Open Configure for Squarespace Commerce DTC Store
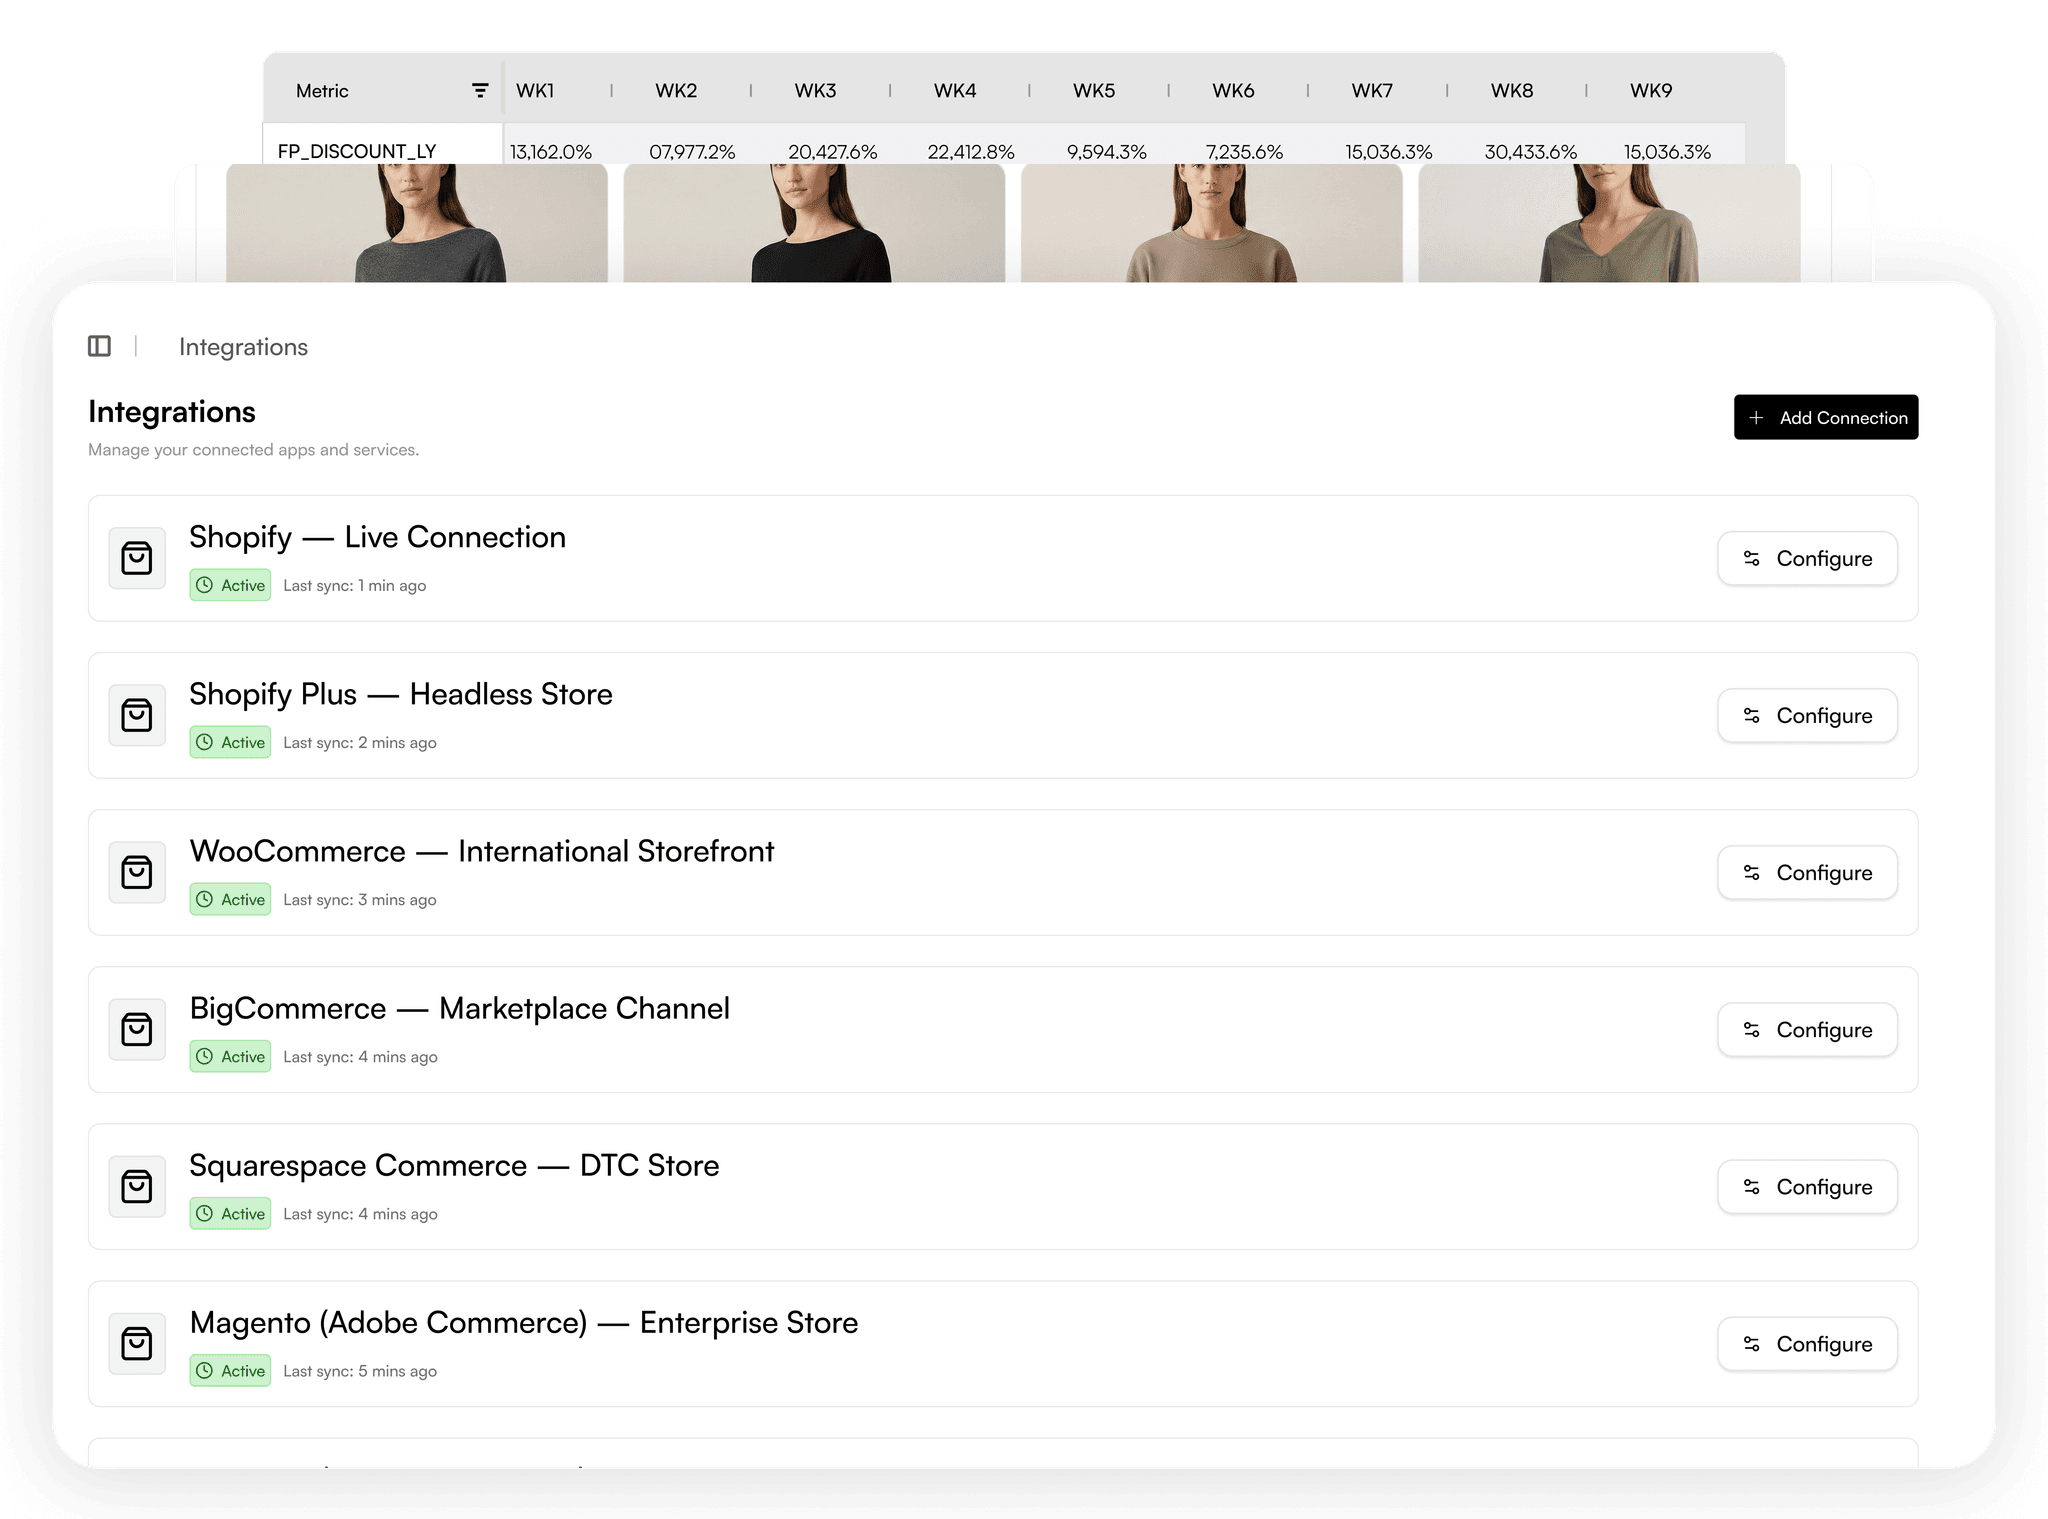The height and width of the screenshot is (1519, 2048). pyautogui.click(x=1806, y=1187)
